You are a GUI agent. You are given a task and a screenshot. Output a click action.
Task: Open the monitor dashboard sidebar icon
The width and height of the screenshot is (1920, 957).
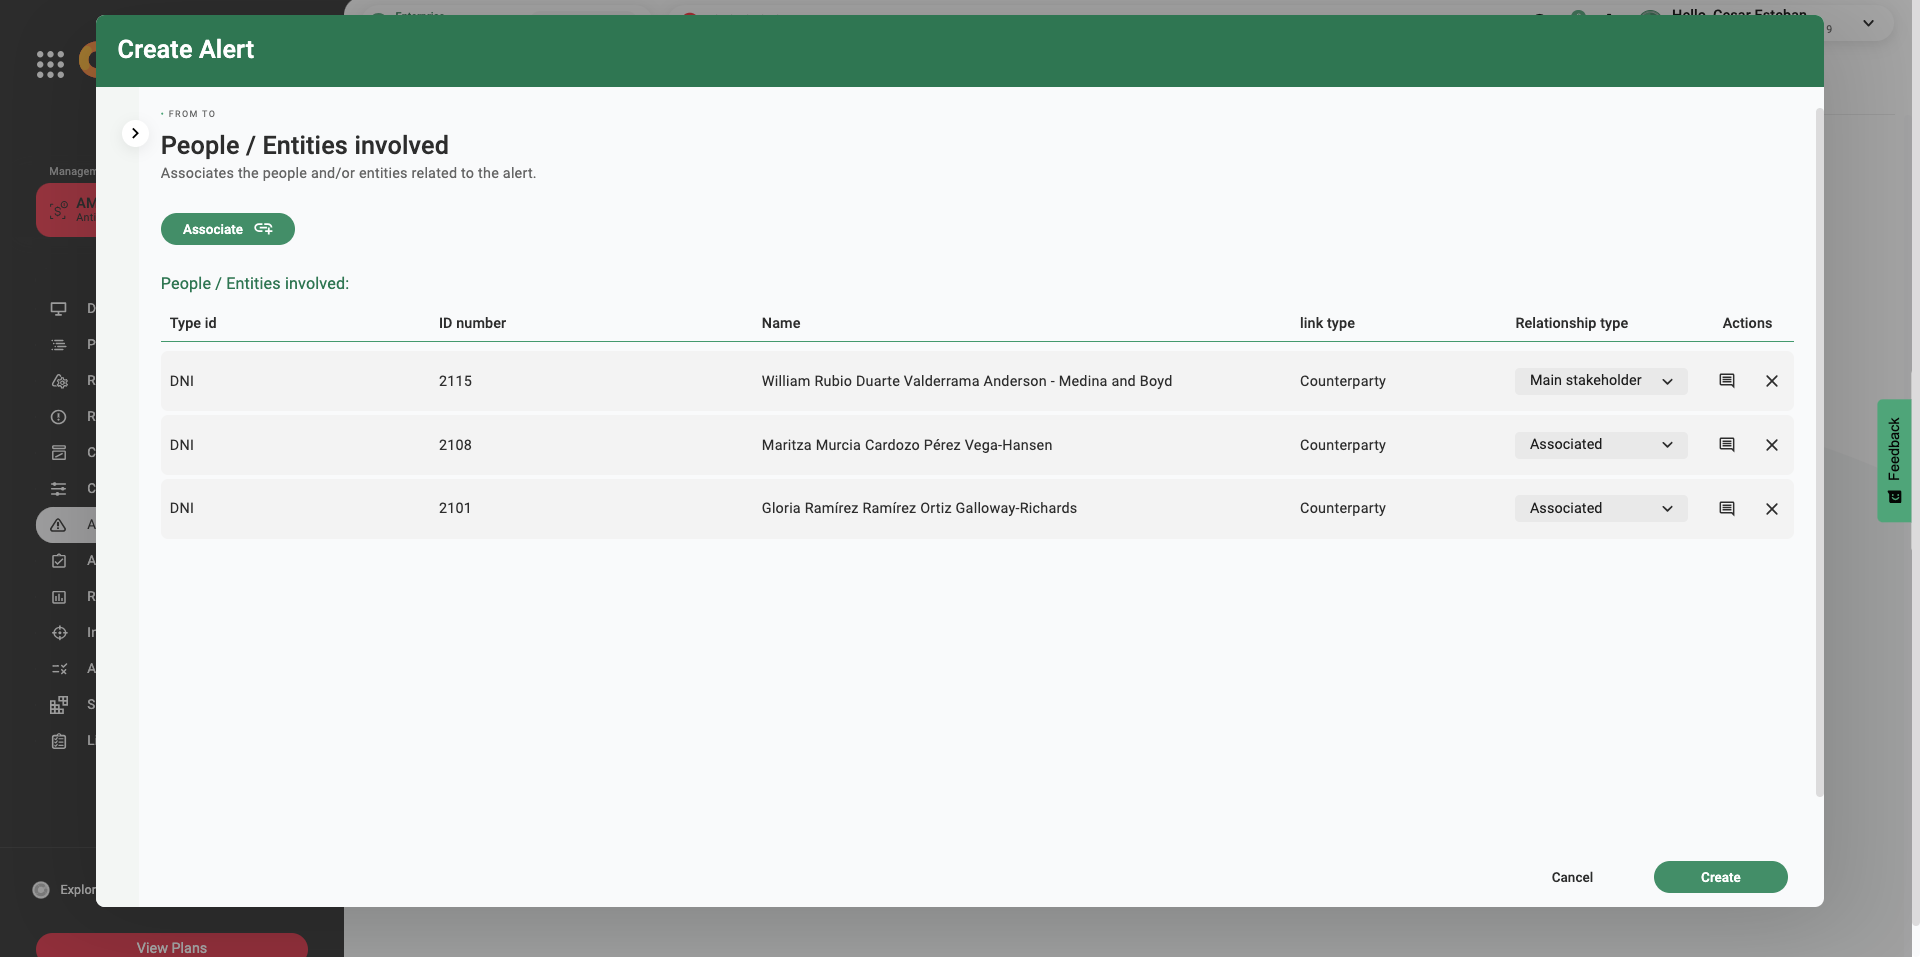[59, 309]
